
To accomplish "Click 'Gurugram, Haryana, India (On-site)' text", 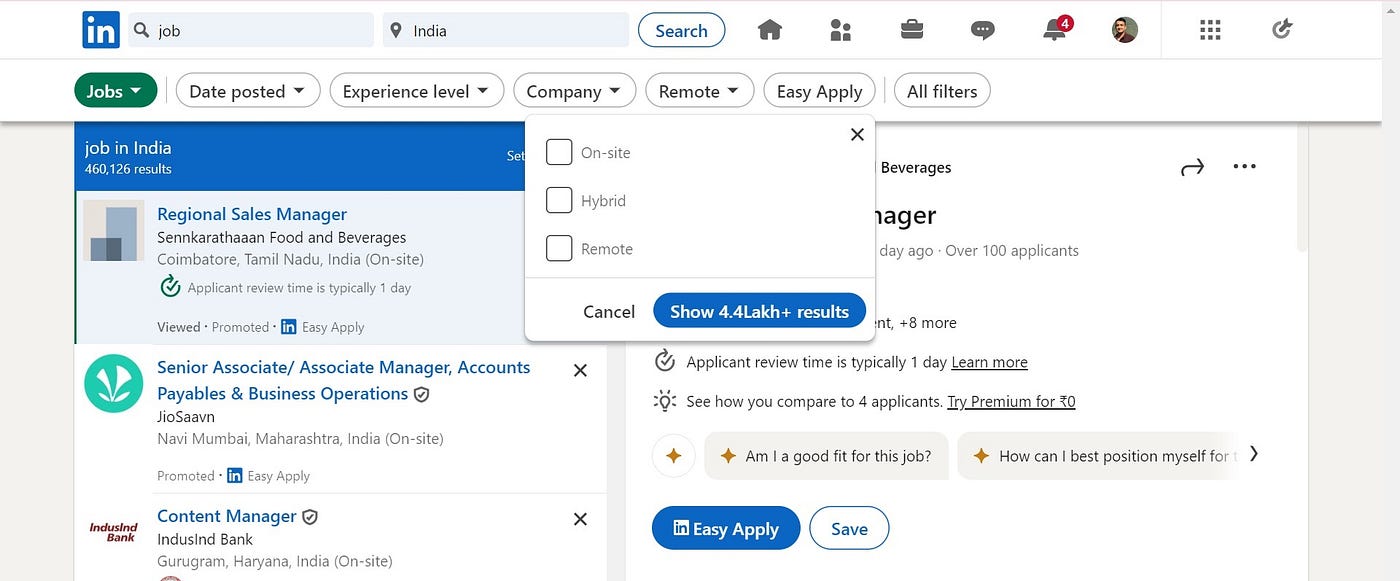I will 275,561.
